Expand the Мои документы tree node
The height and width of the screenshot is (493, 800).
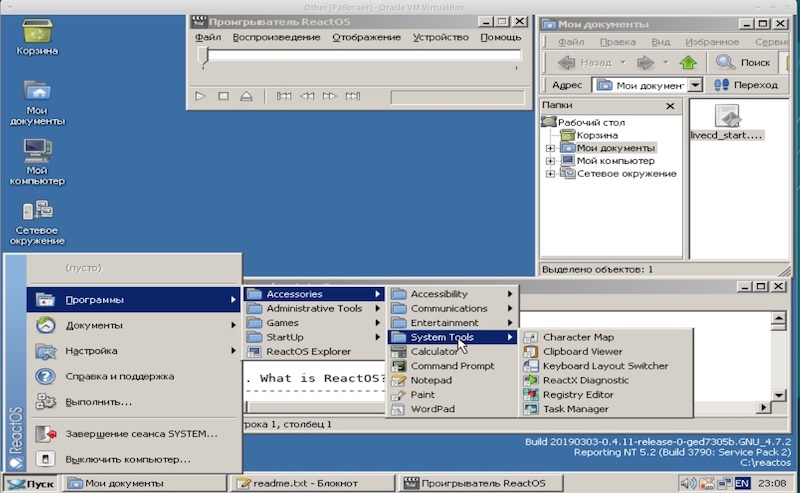click(x=550, y=148)
